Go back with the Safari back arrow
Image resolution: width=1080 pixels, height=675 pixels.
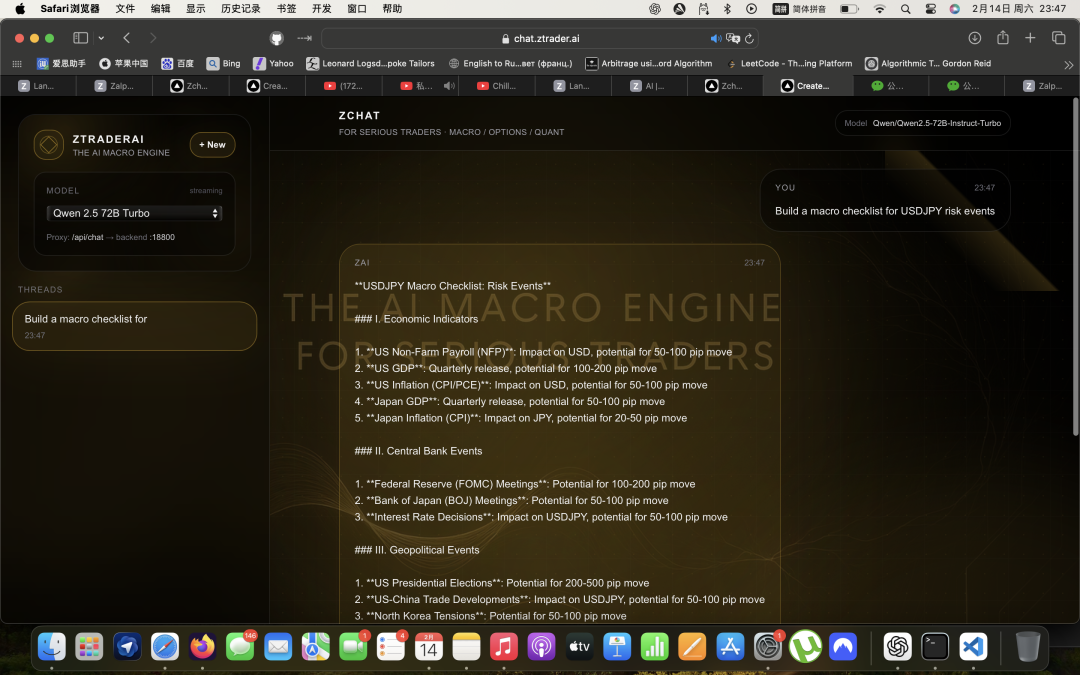(x=127, y=38)
